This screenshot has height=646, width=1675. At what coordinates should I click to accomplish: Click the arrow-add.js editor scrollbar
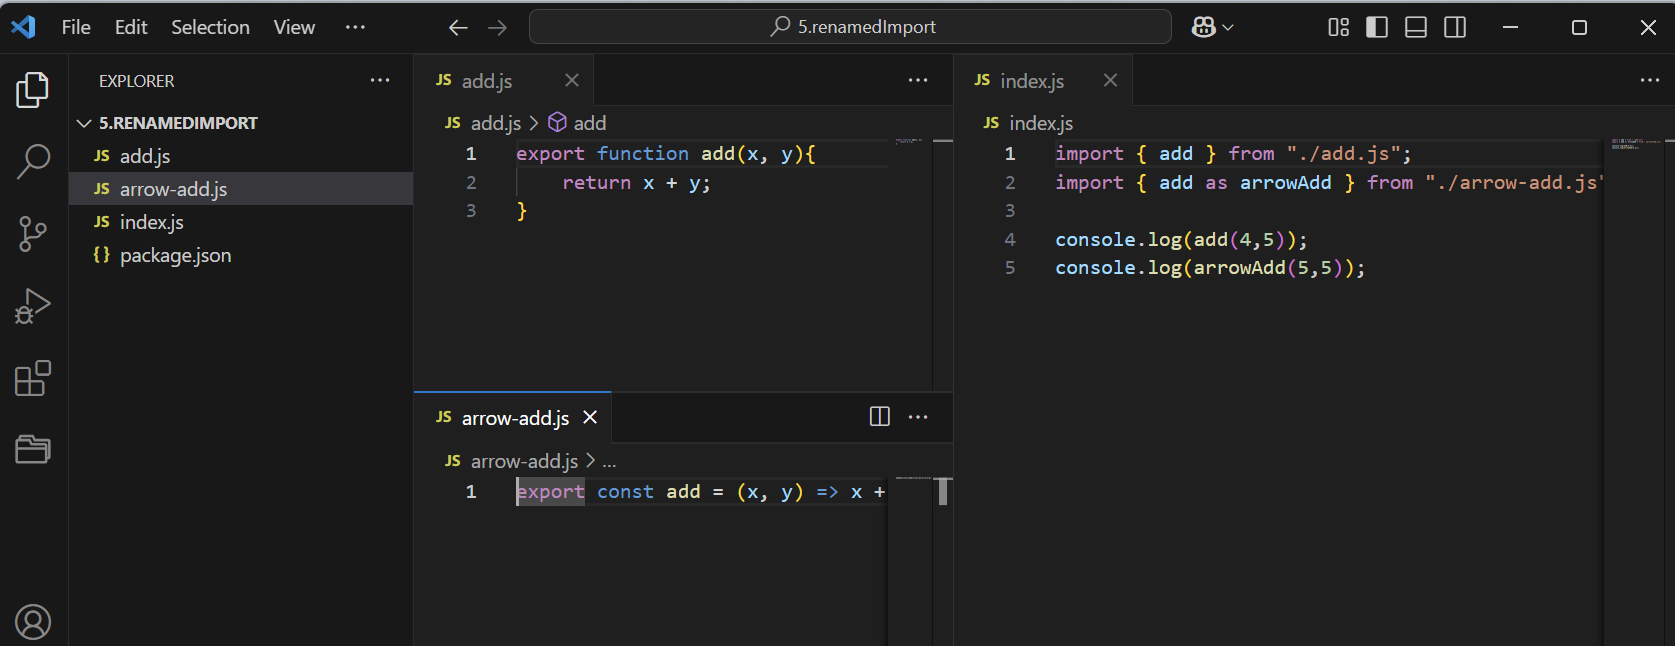(943, 491)
